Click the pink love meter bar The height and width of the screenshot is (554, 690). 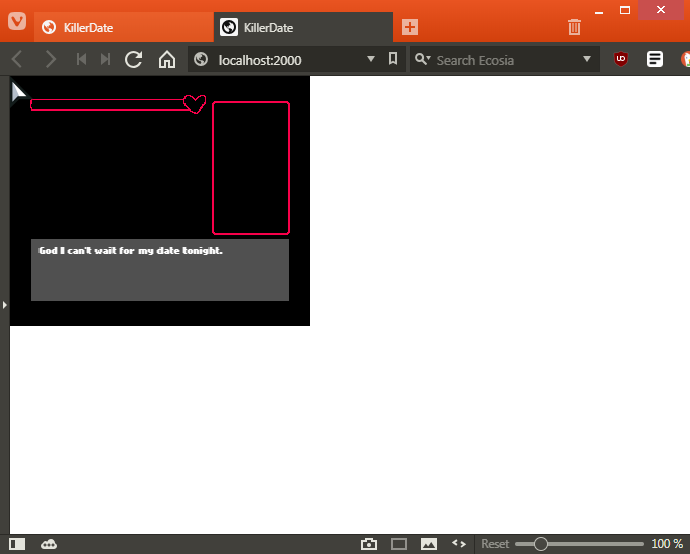pyautogui.click(x=108, y=105)
